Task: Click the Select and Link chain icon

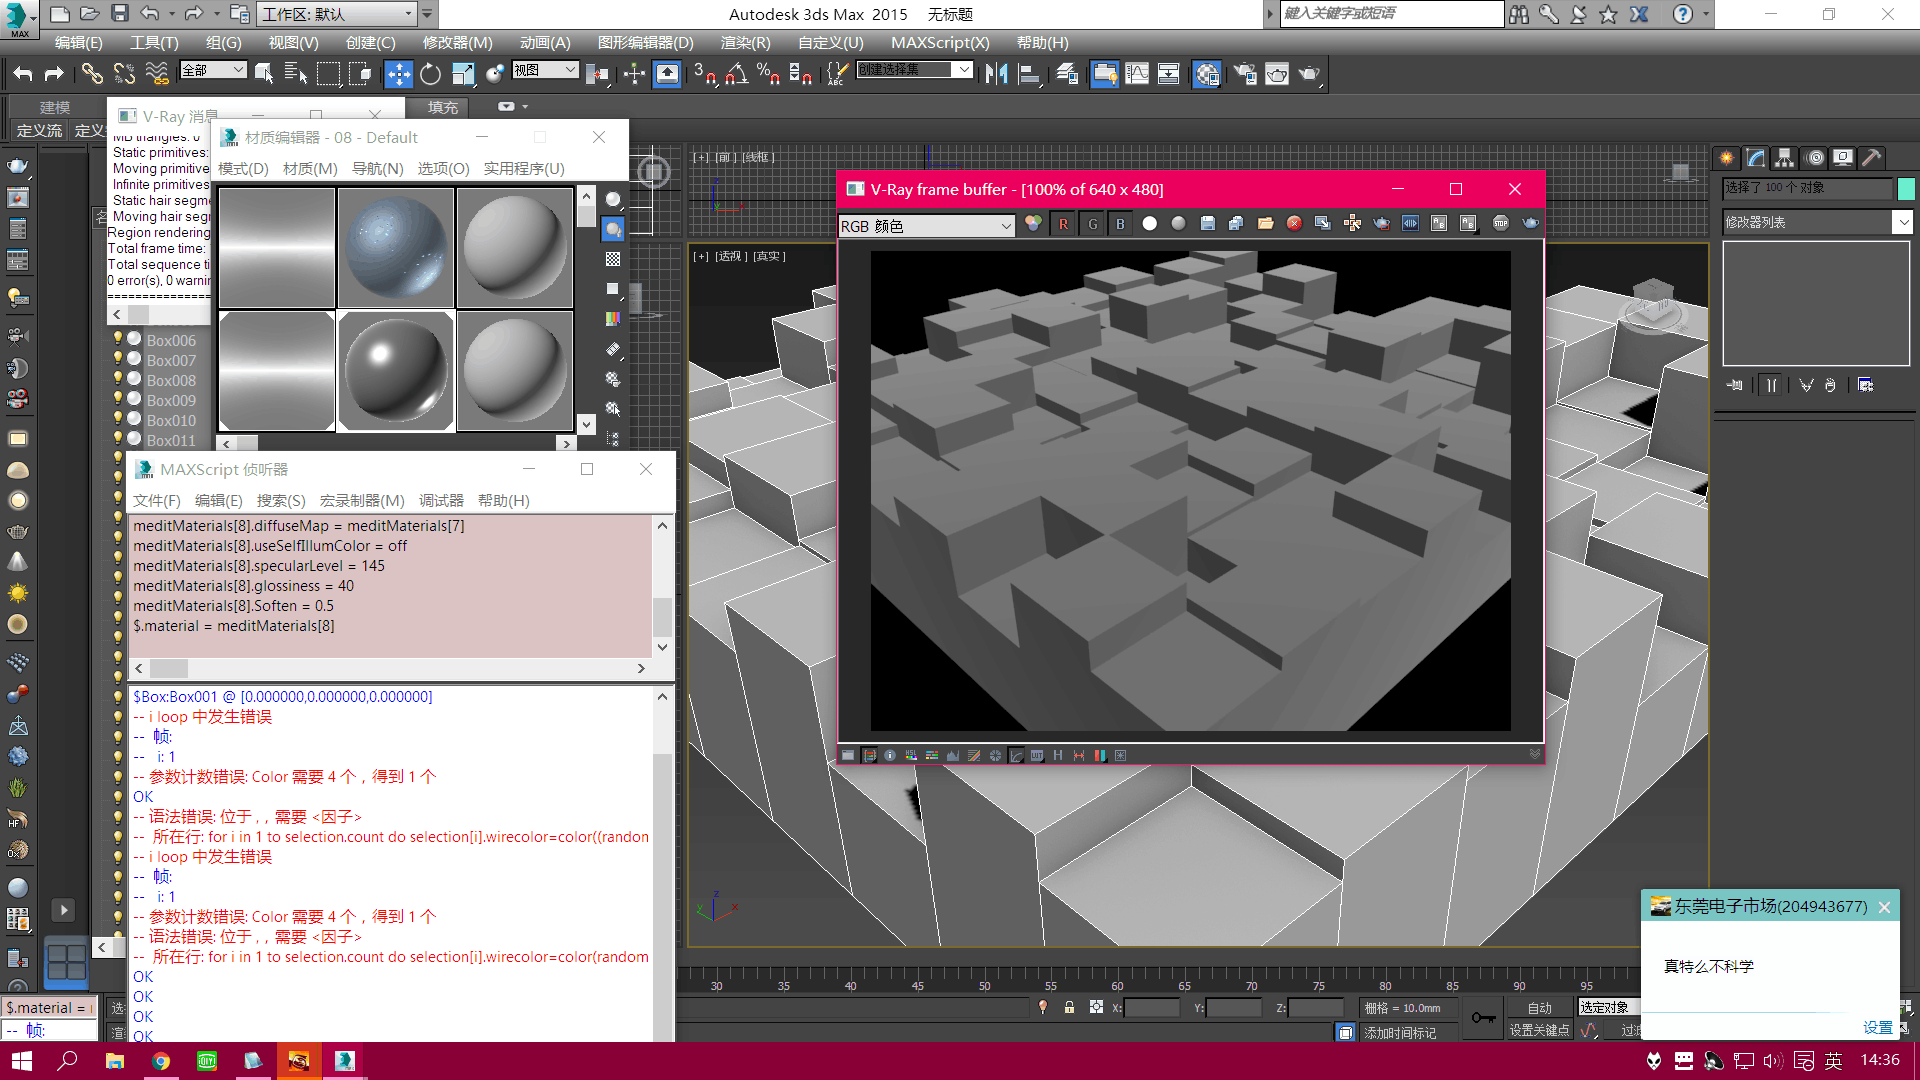Action: (x=92, y=74)
